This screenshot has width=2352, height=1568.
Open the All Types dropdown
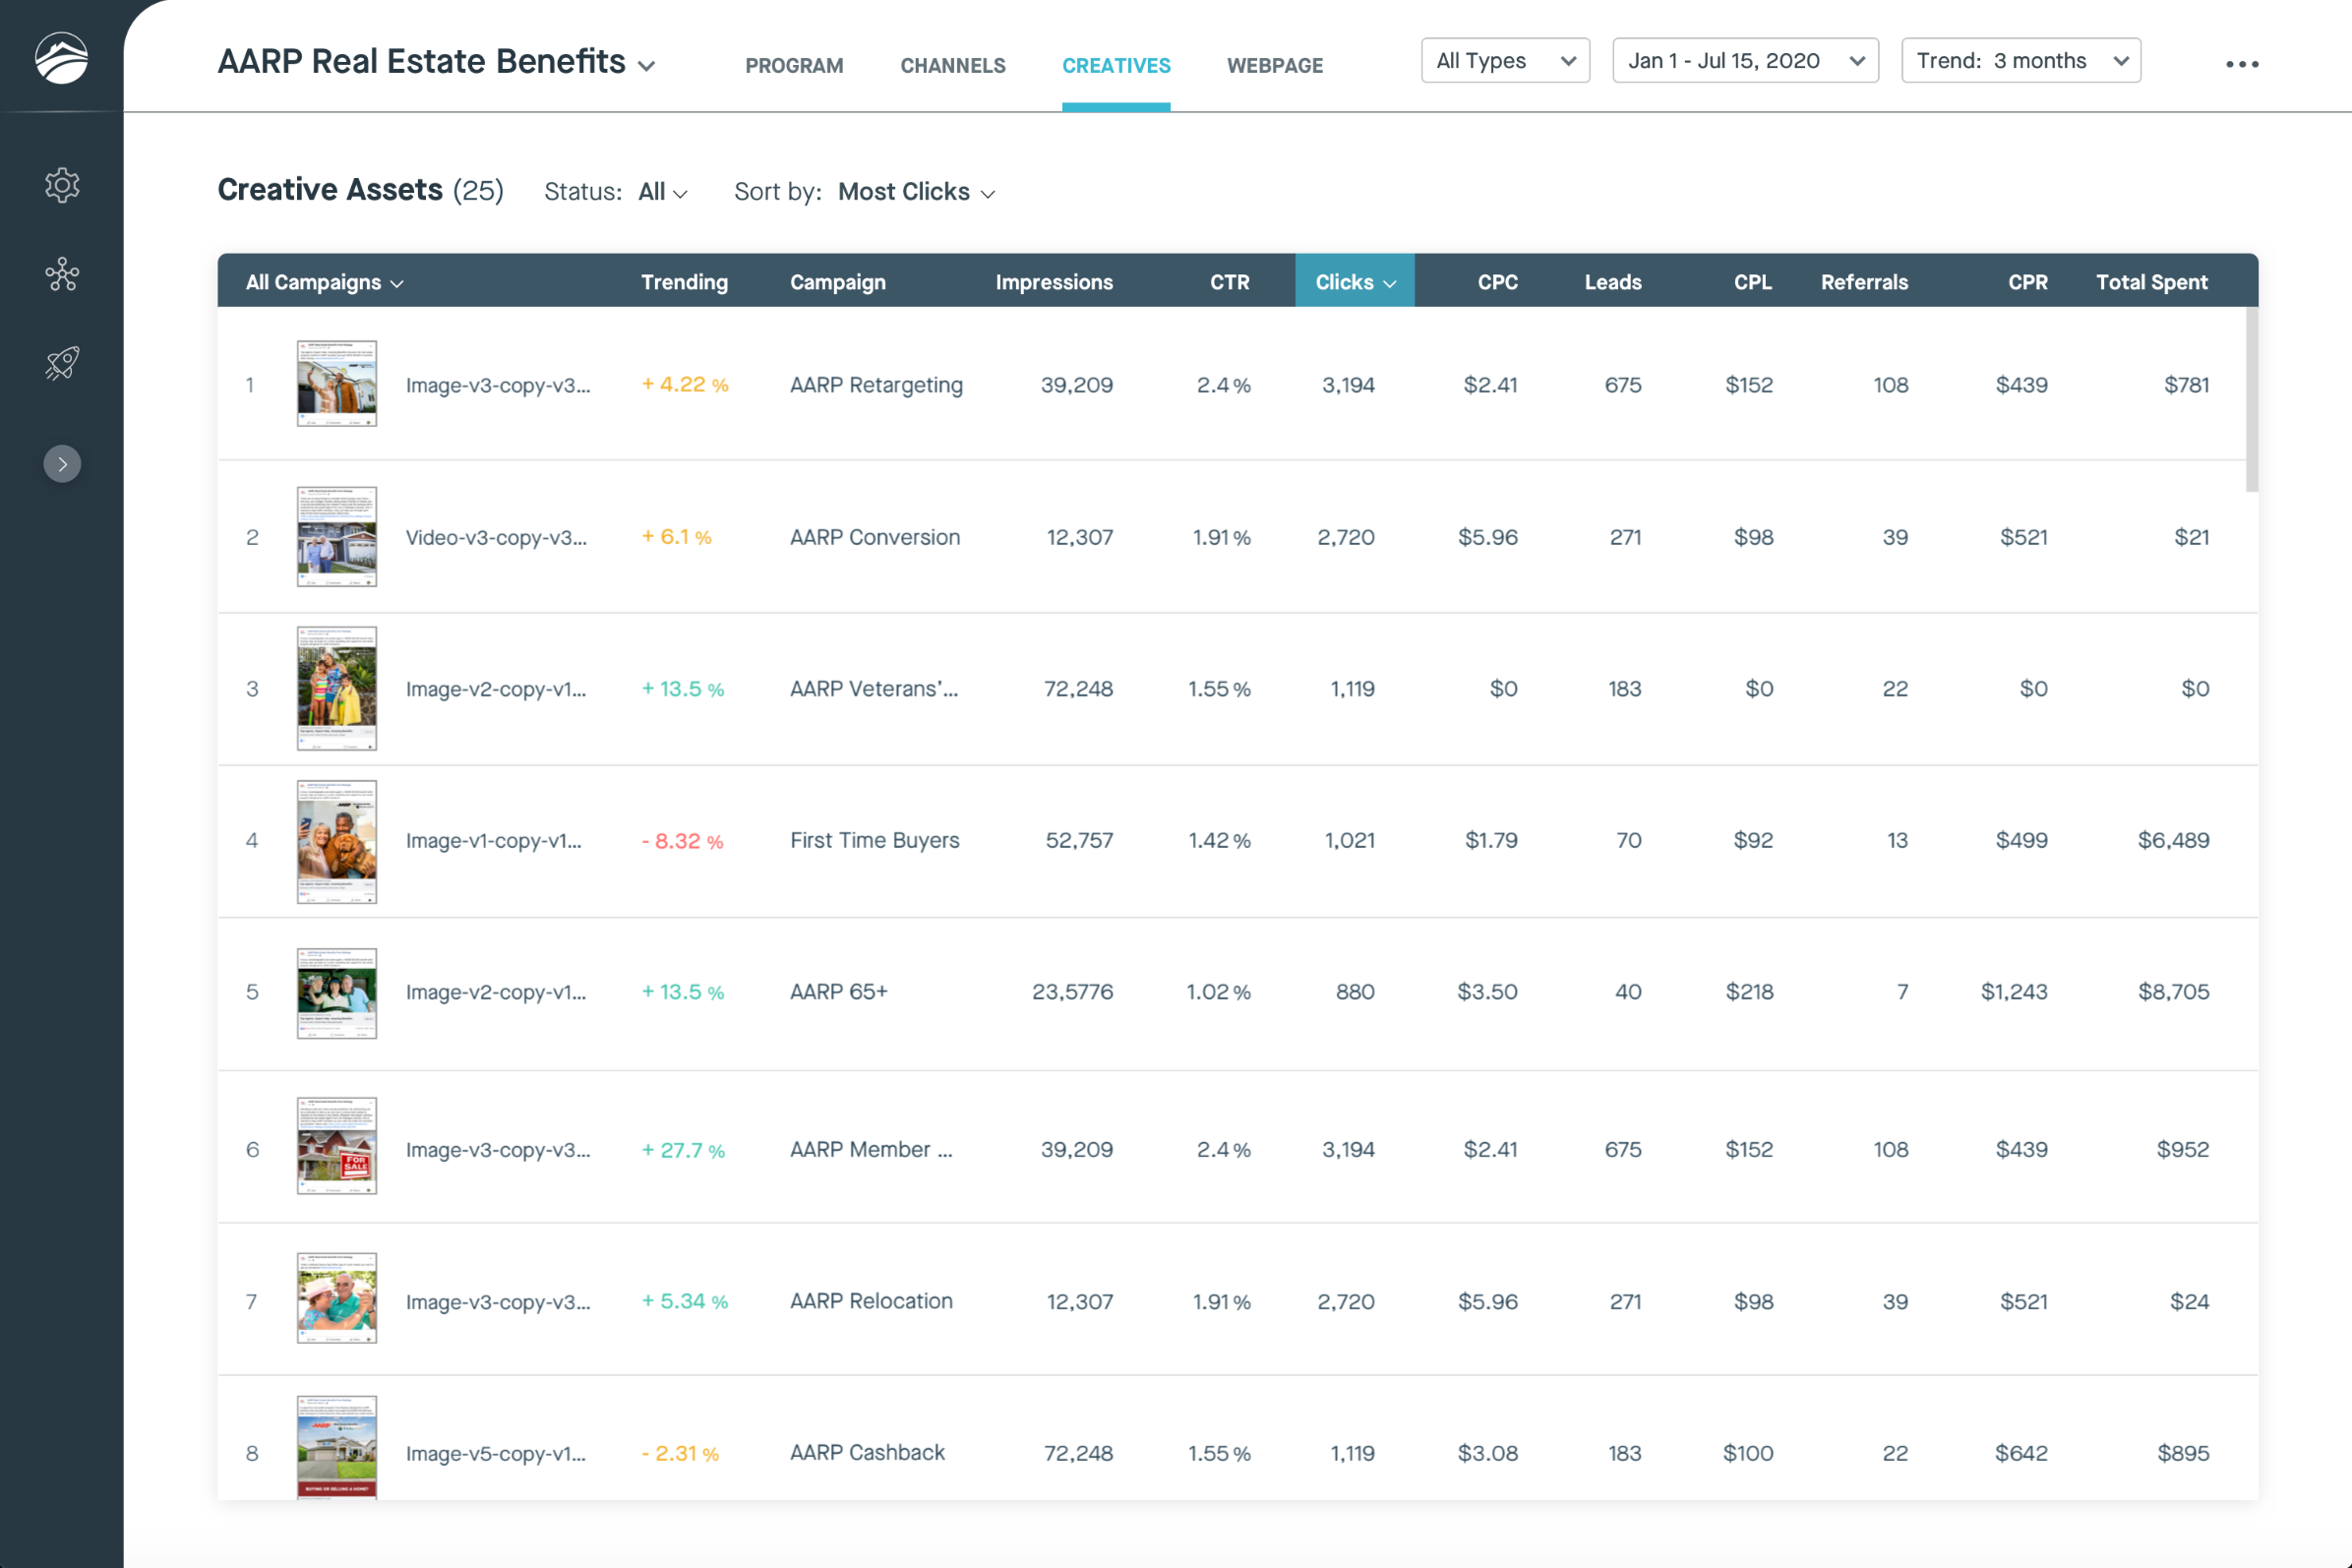[1504, 61]
